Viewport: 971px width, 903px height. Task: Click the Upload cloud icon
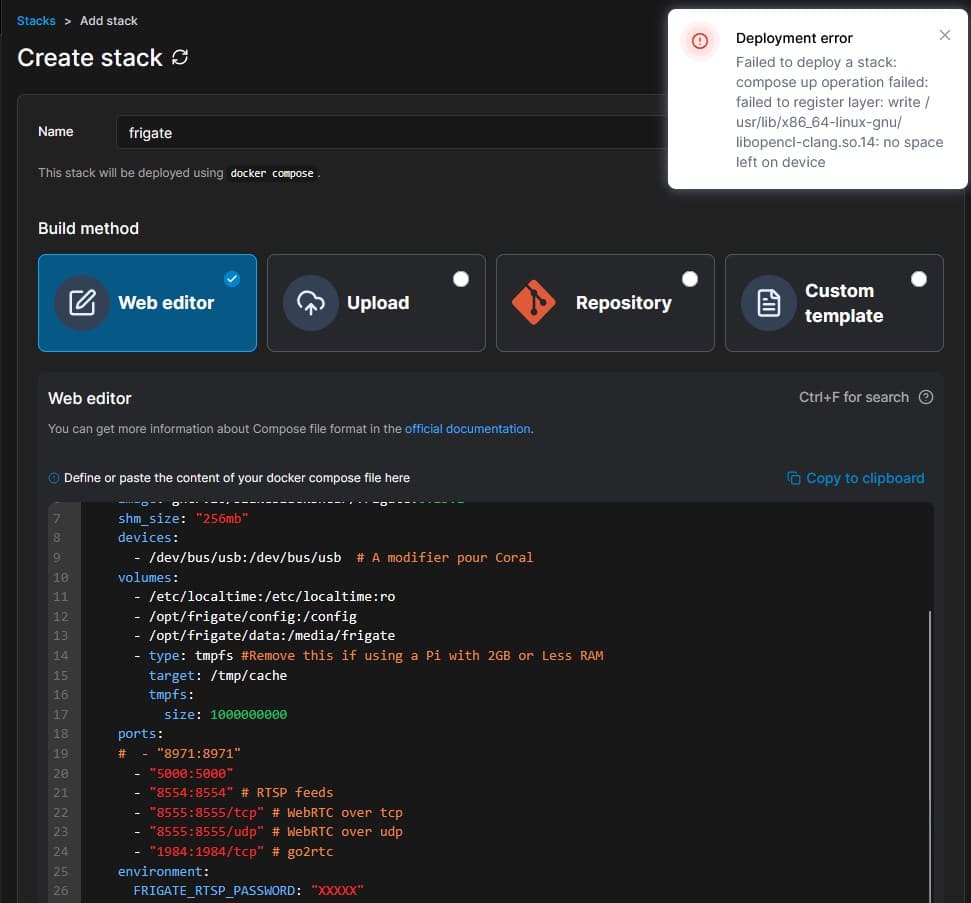[x=310, y=303]
